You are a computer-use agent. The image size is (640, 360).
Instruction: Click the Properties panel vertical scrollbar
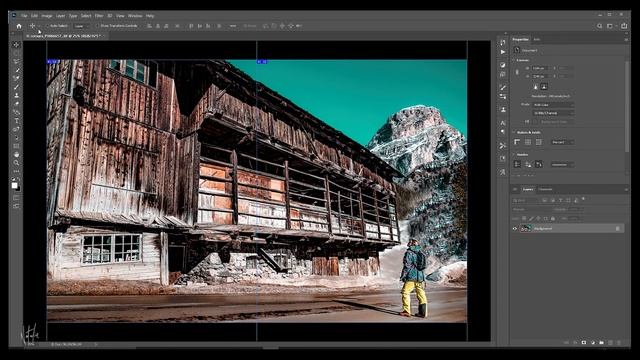(x=627, y=106)
